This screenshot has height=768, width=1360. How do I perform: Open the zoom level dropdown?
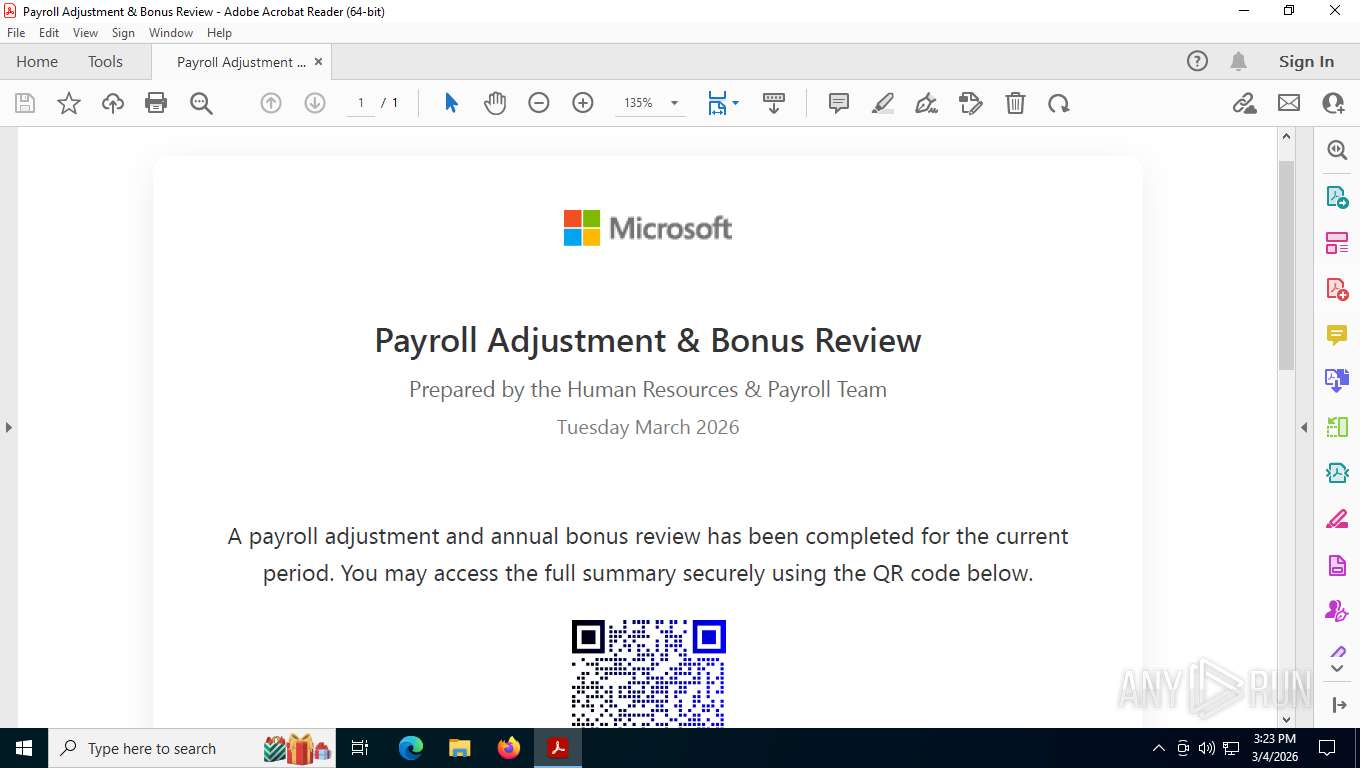tap(674, 103)
